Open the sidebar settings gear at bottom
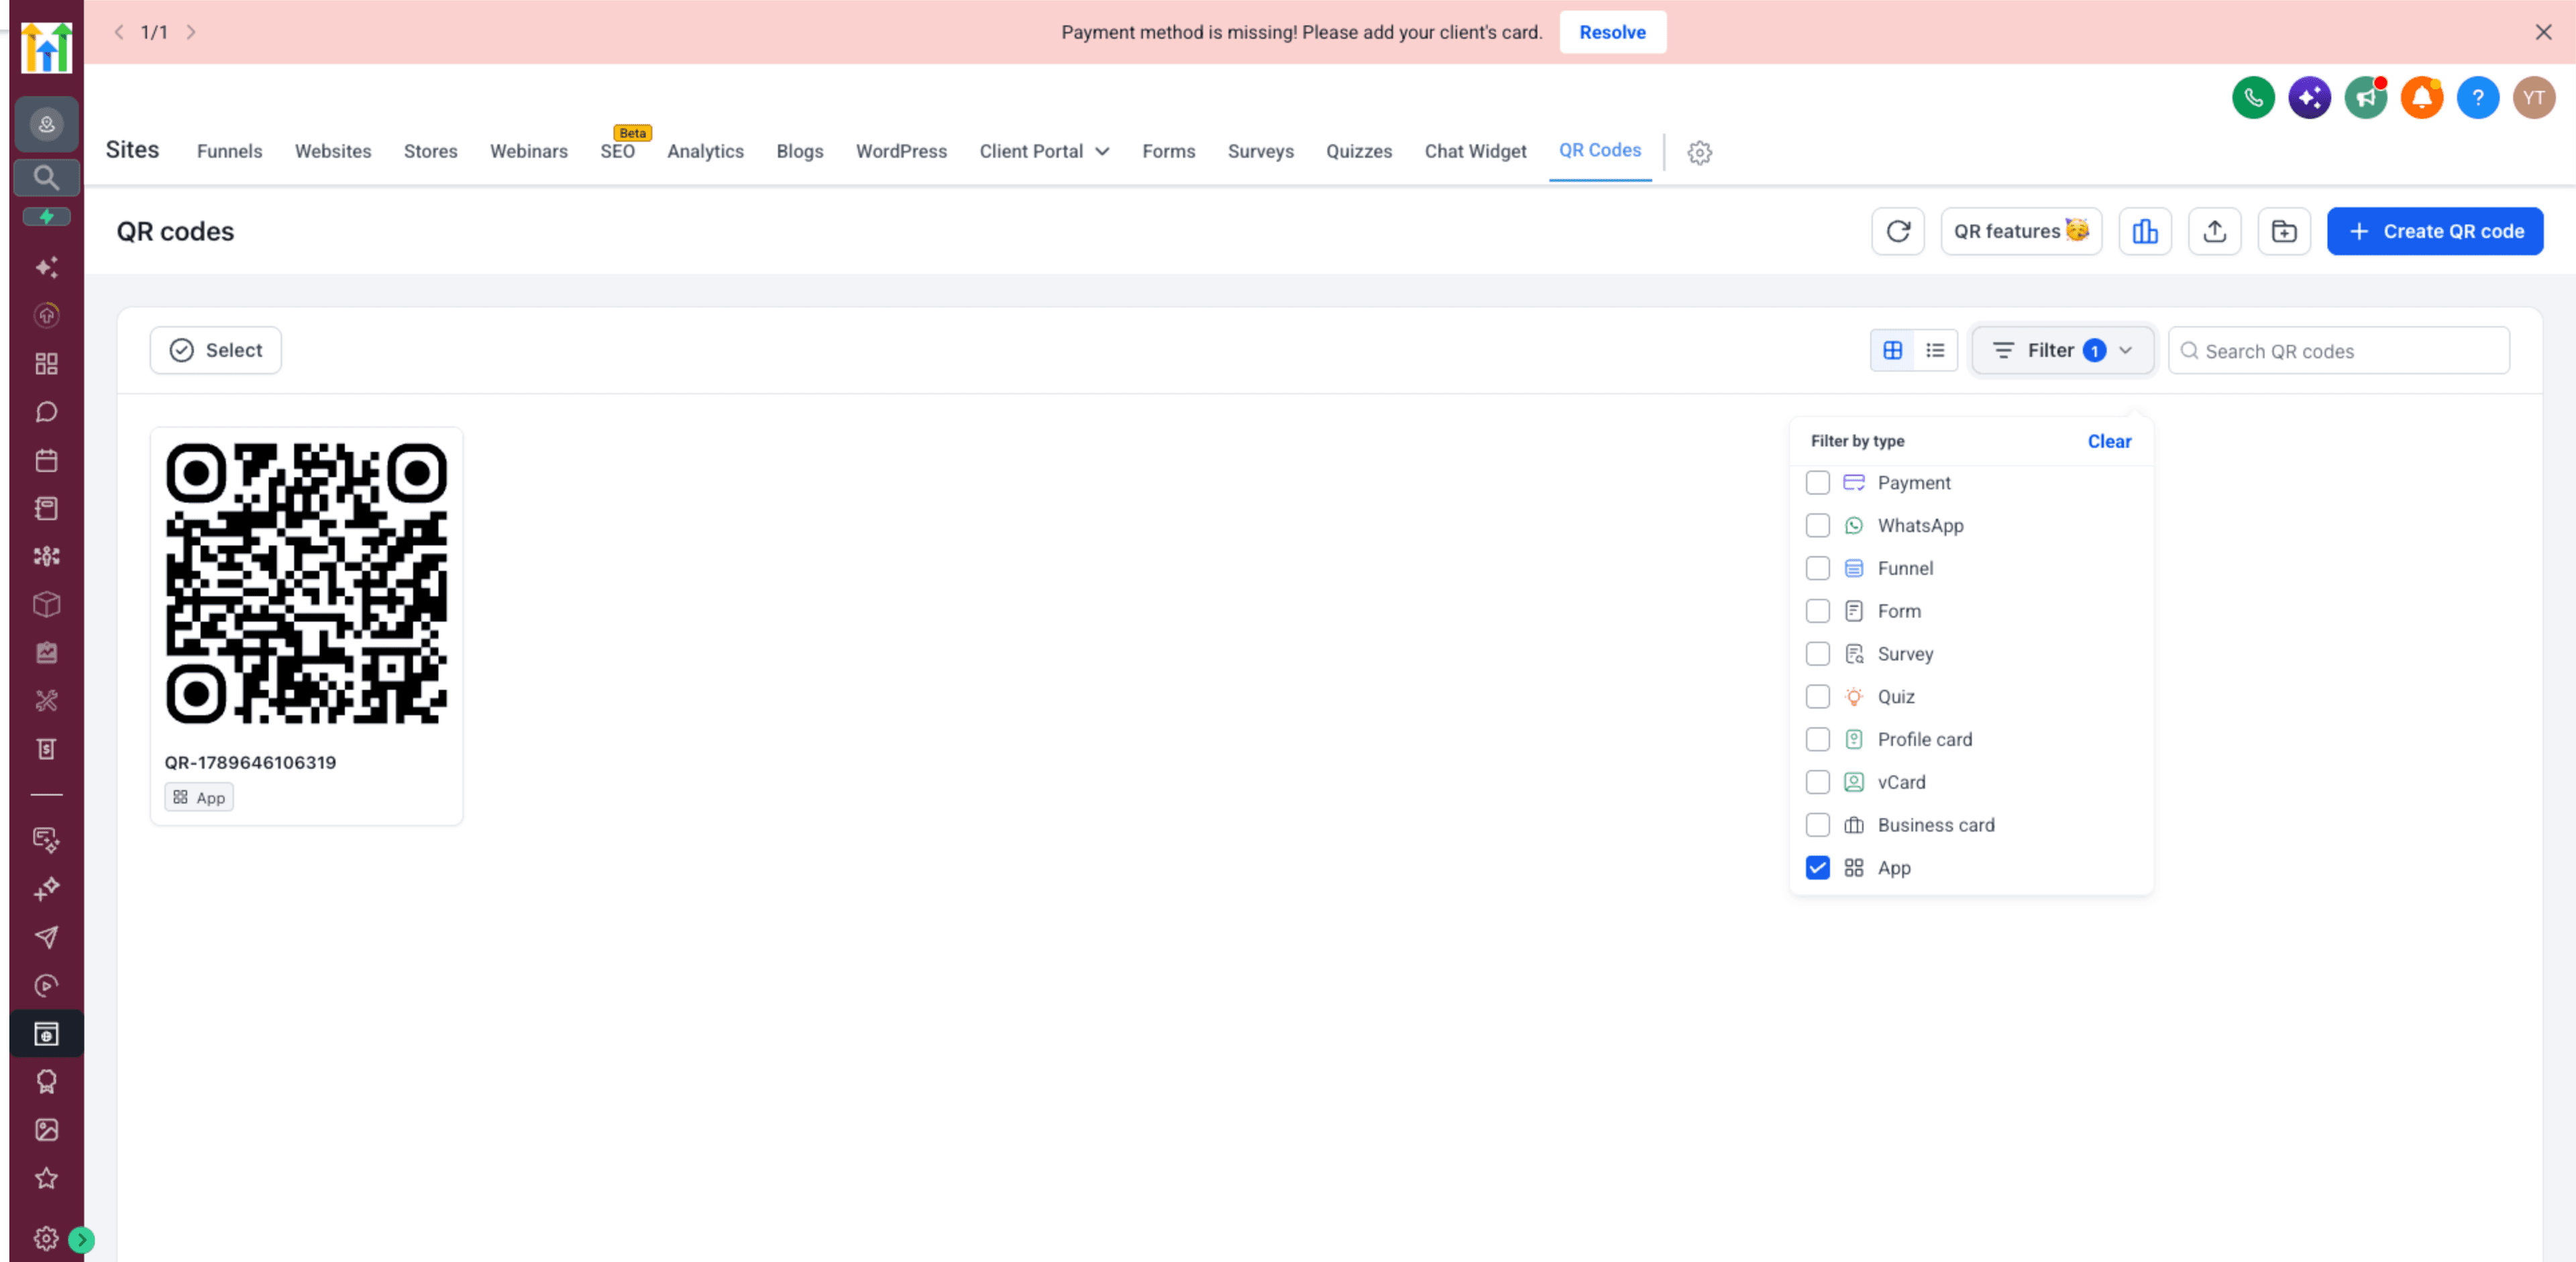The image size is (2576, 1262). tap(46, 1238)
